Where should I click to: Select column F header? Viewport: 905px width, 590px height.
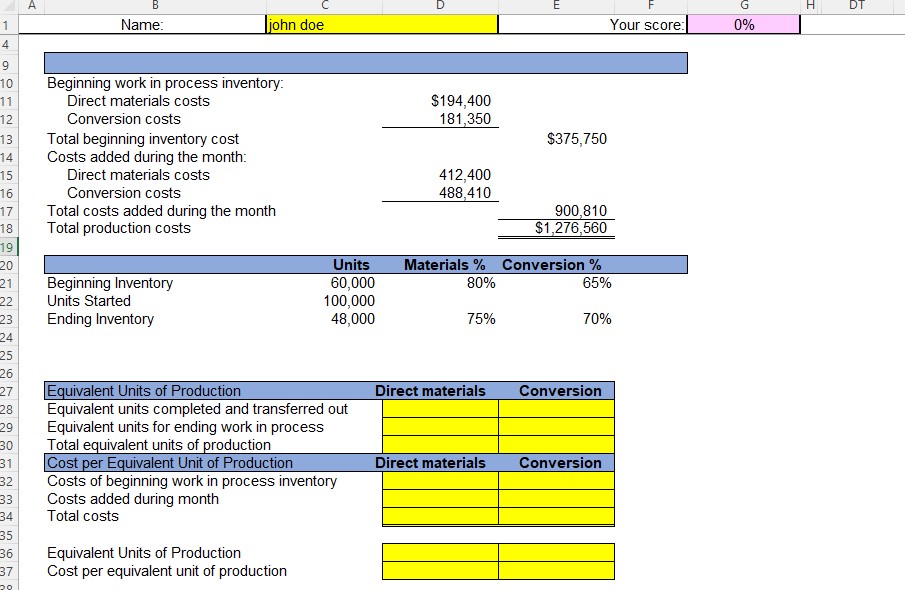(x=651, y=6)
